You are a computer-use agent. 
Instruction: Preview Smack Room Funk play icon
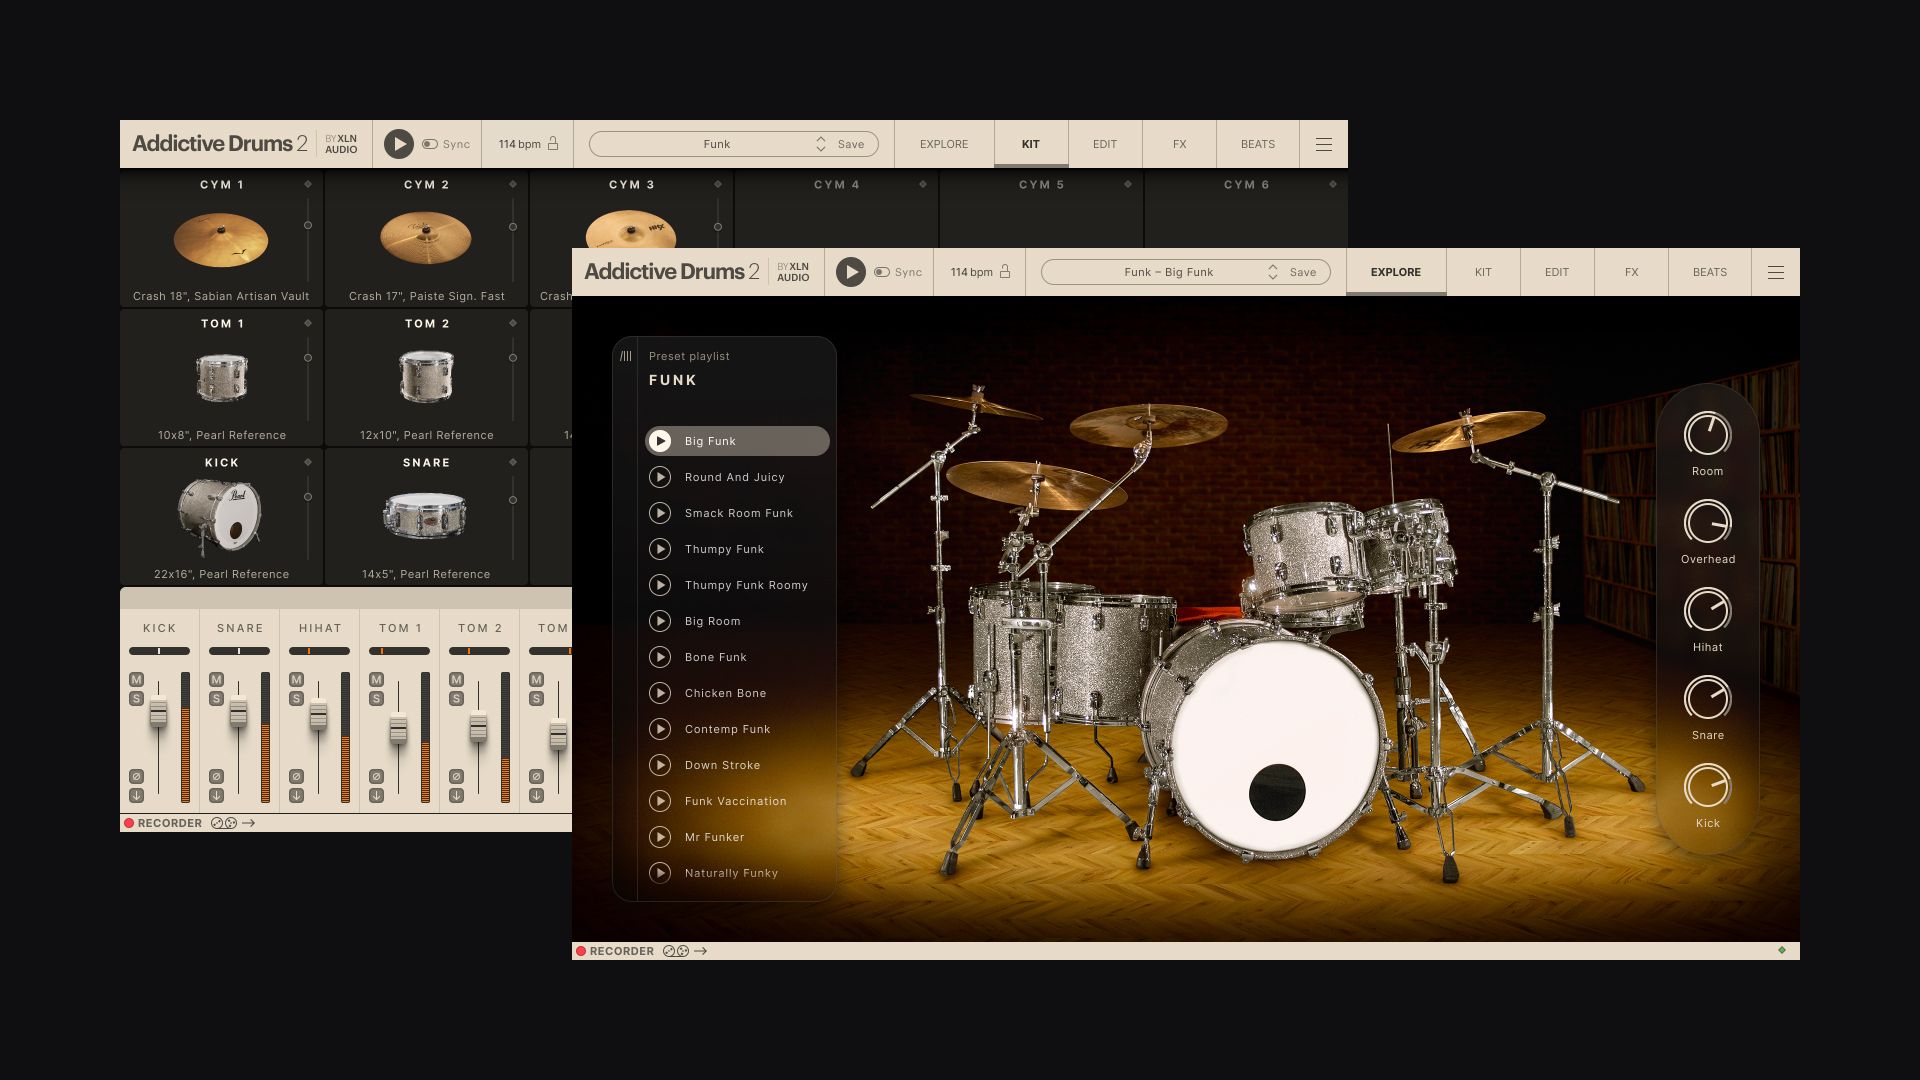click(x=660, y=513)
